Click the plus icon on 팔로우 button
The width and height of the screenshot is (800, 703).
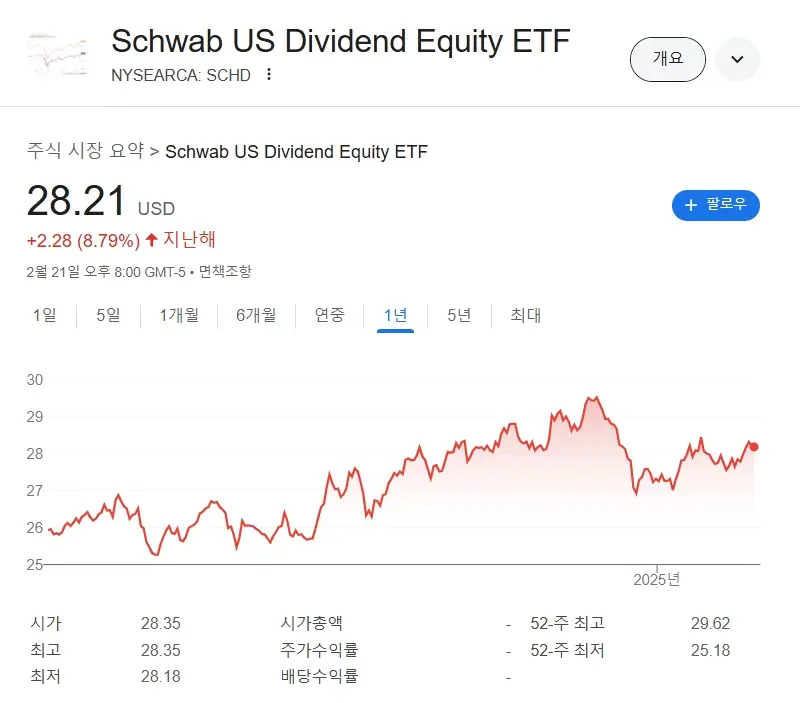(690, 205)
